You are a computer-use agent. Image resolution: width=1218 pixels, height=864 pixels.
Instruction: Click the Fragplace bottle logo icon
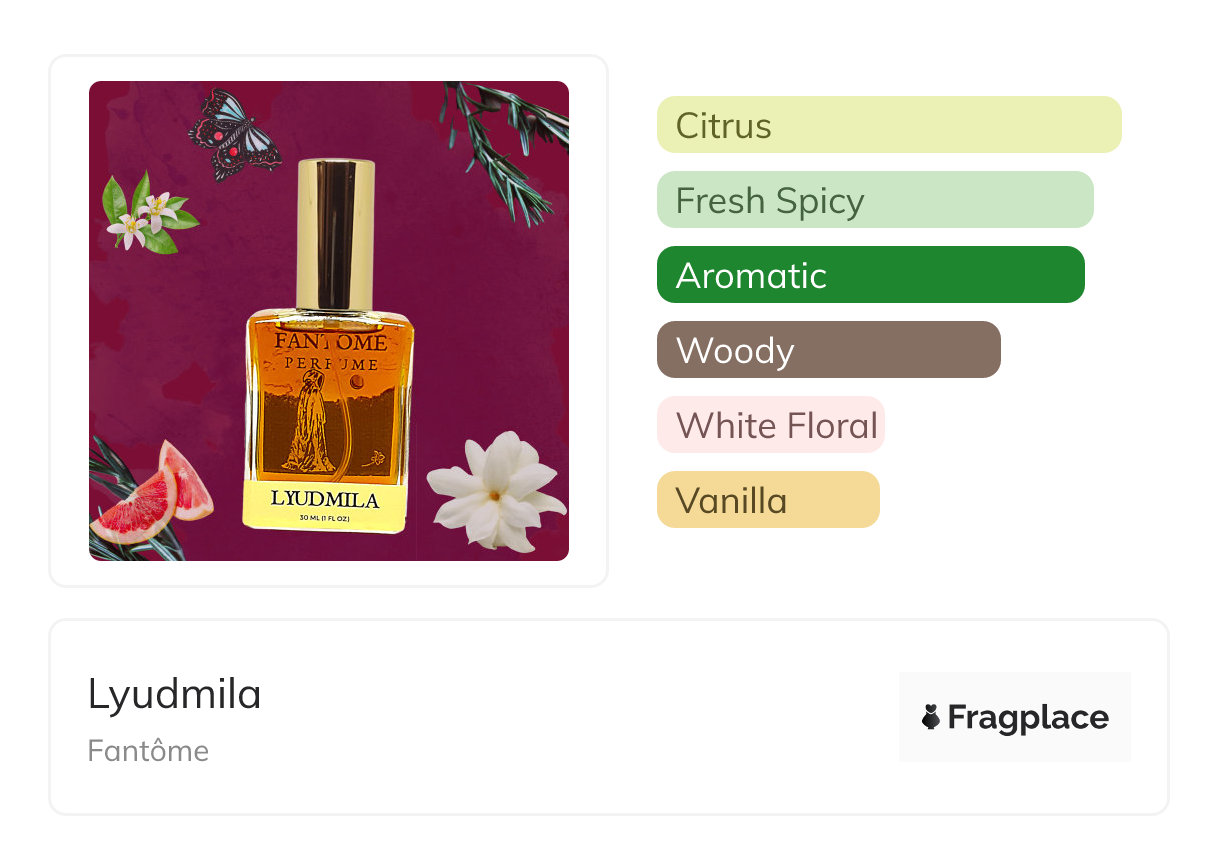[931, 717]
